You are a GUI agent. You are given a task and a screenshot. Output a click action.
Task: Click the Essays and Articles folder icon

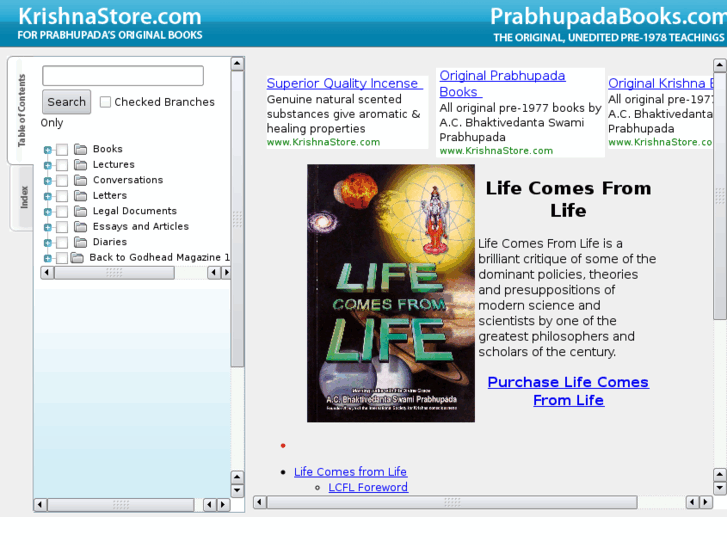pyautogui.click(x=81, y=226)
